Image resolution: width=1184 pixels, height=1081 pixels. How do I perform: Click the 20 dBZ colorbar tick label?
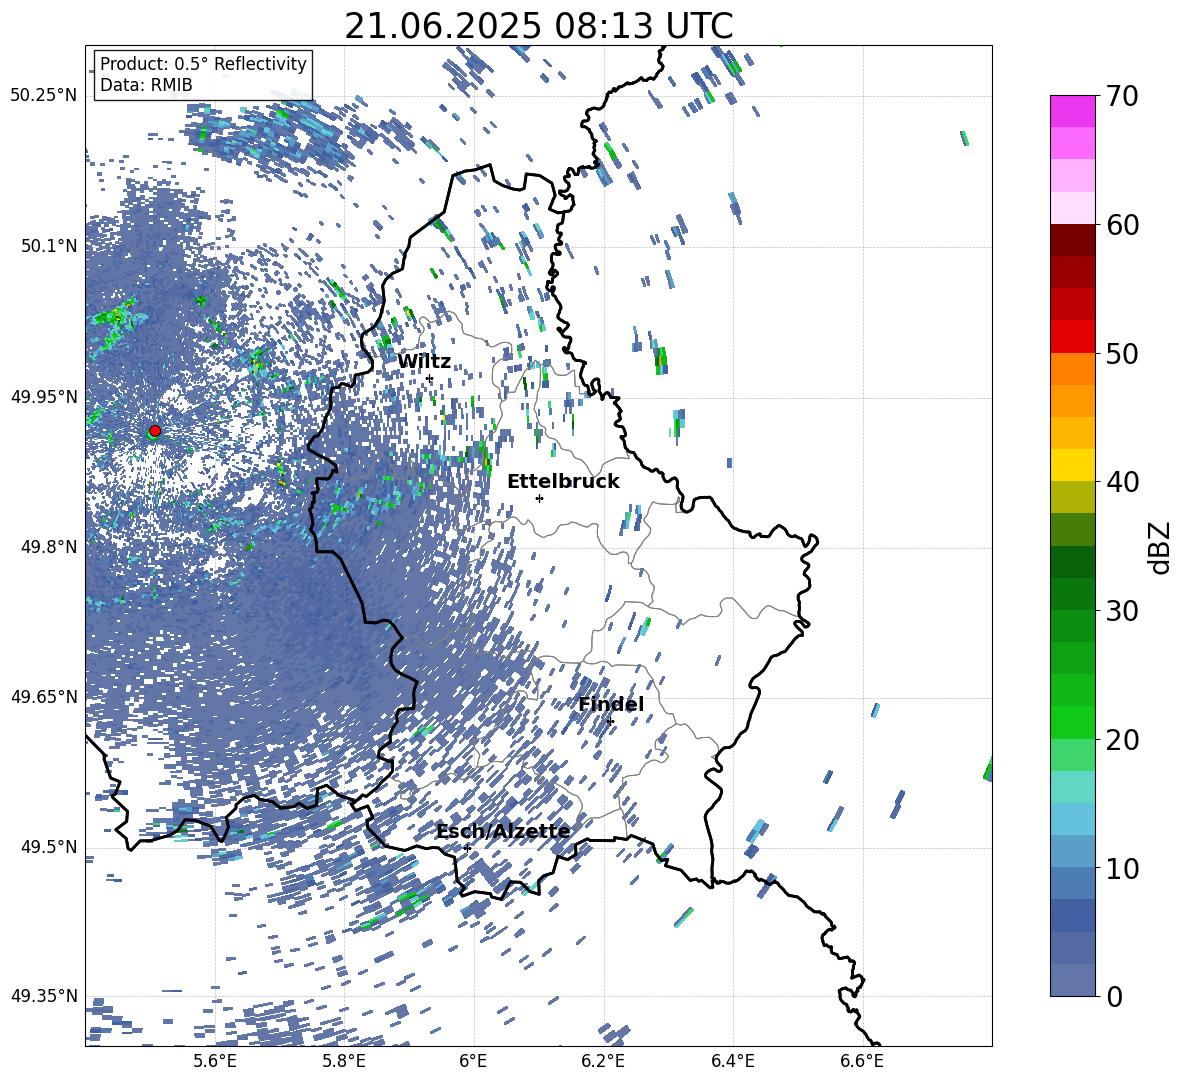pos(1122,740)
